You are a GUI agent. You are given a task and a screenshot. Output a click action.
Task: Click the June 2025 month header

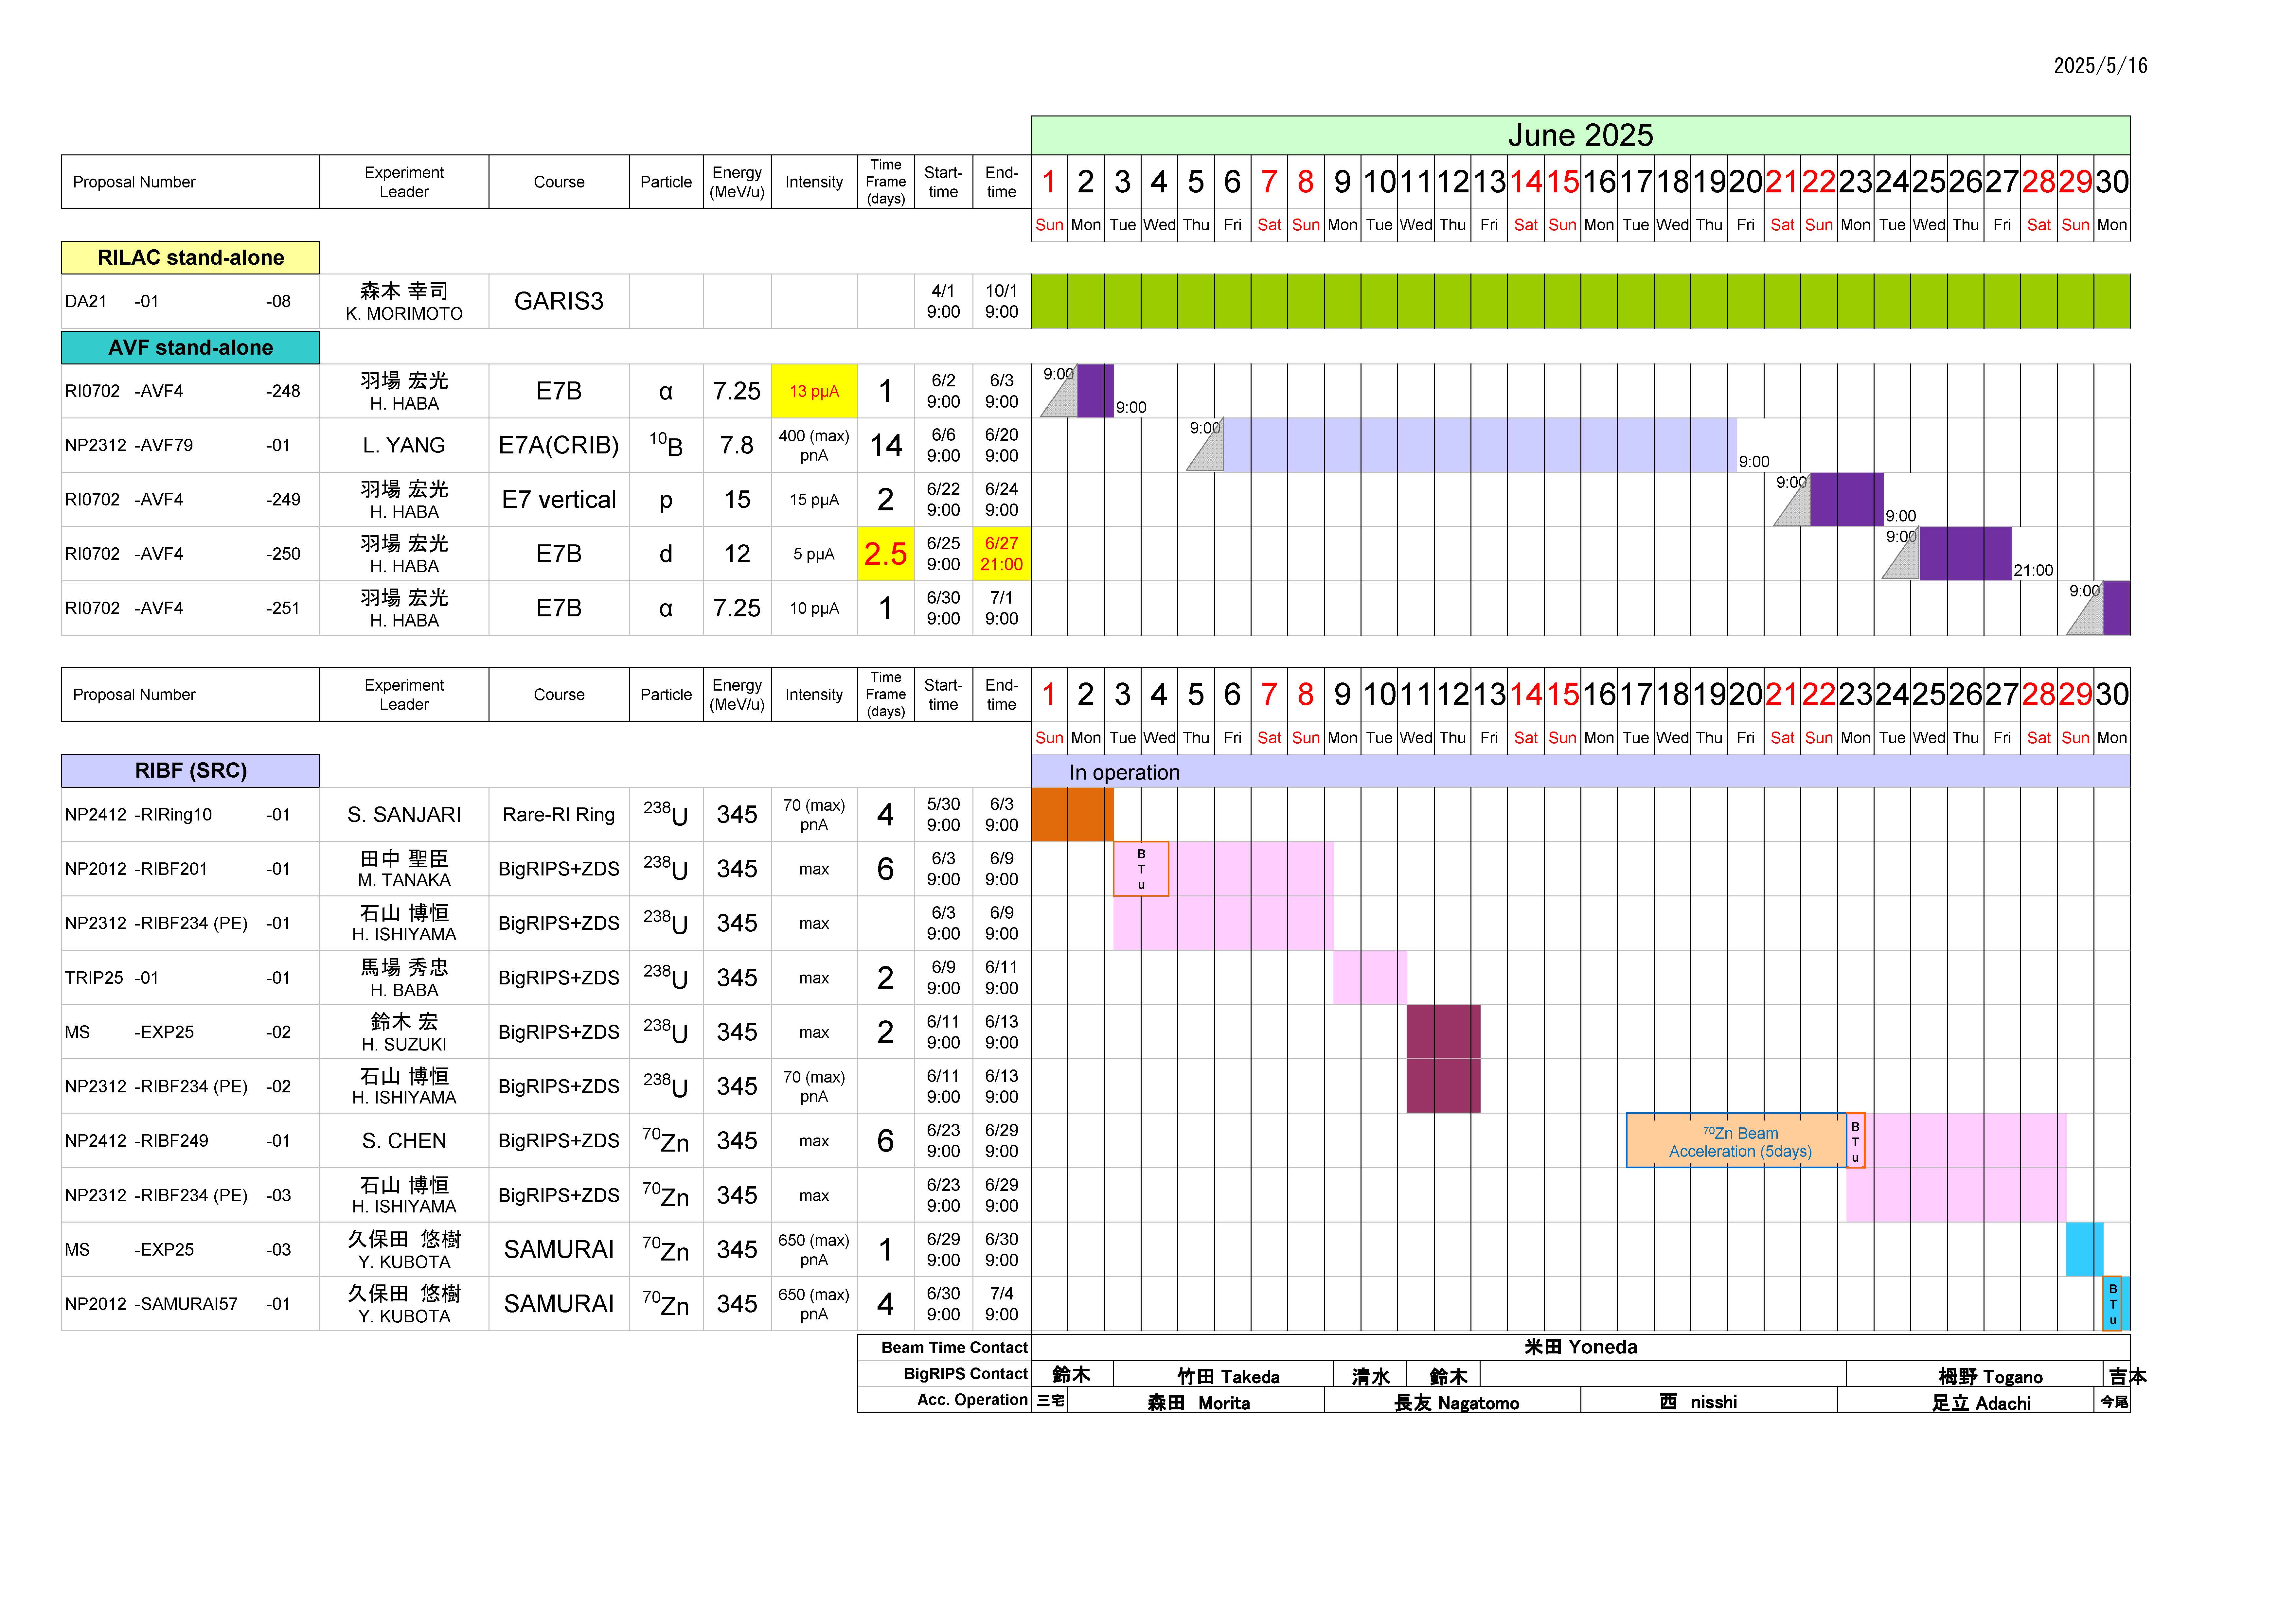pos(1580,135)
